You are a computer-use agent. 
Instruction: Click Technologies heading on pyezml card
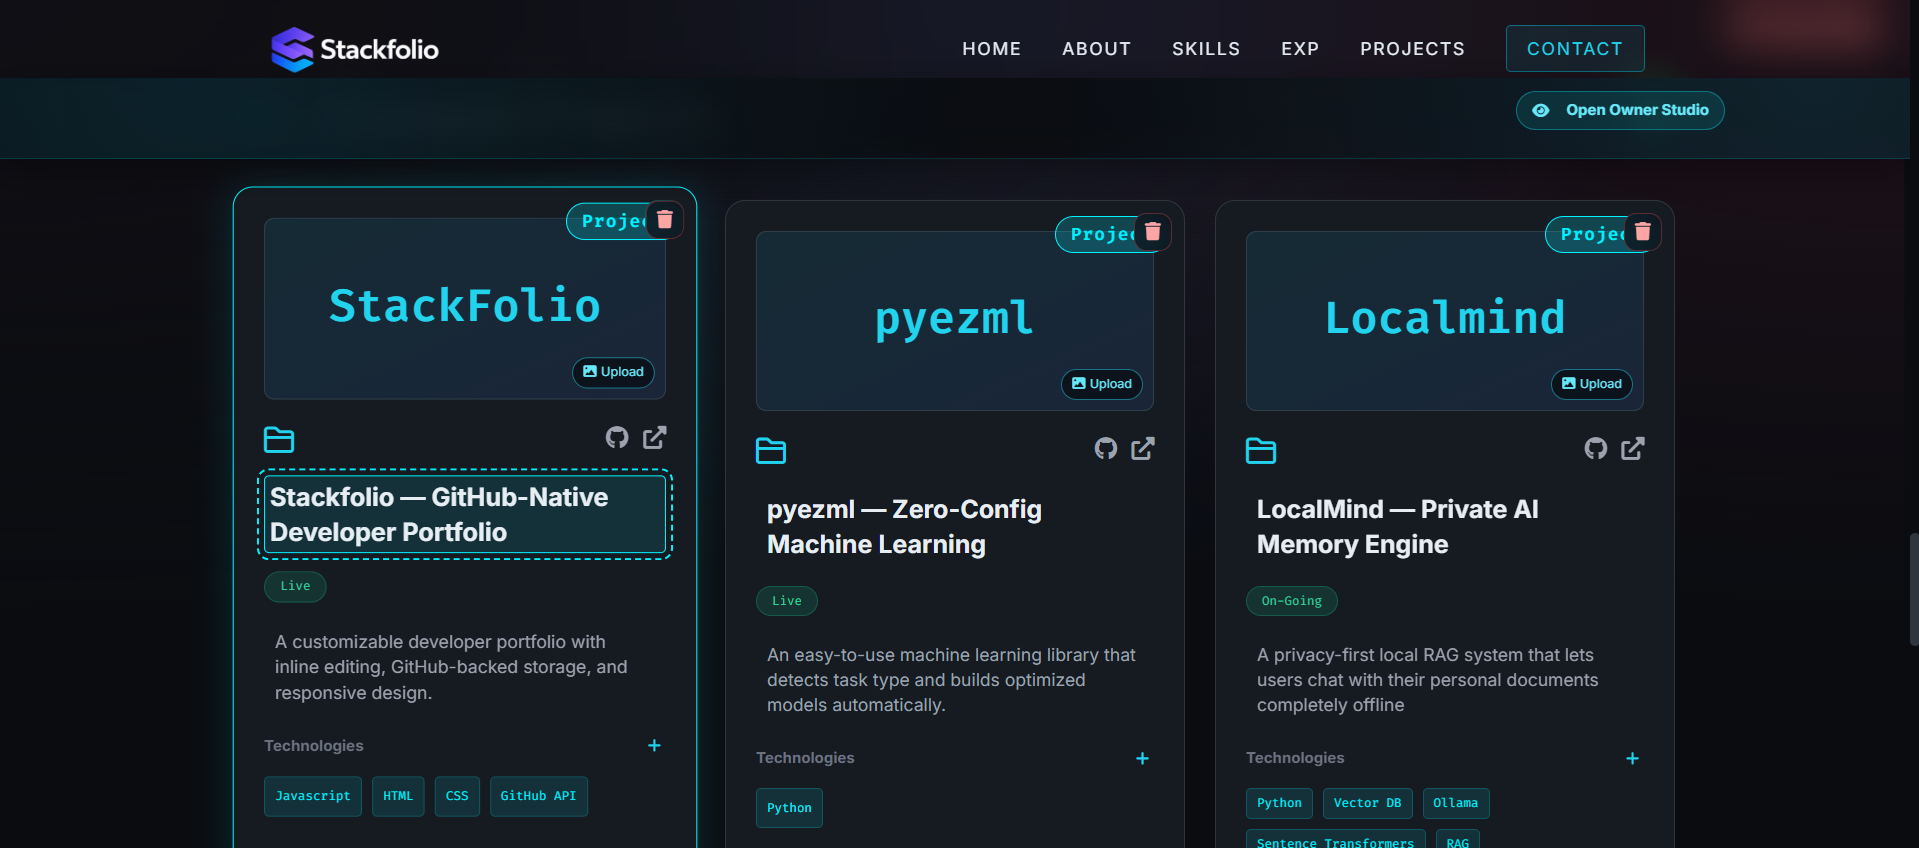coord(805,758)
